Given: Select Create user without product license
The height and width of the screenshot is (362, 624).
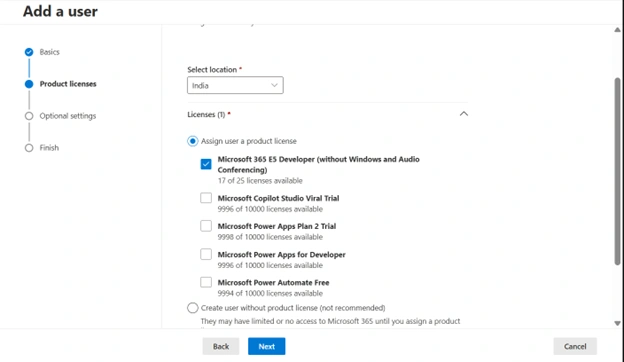Looking at the screenshot, I should click(193, 308).
